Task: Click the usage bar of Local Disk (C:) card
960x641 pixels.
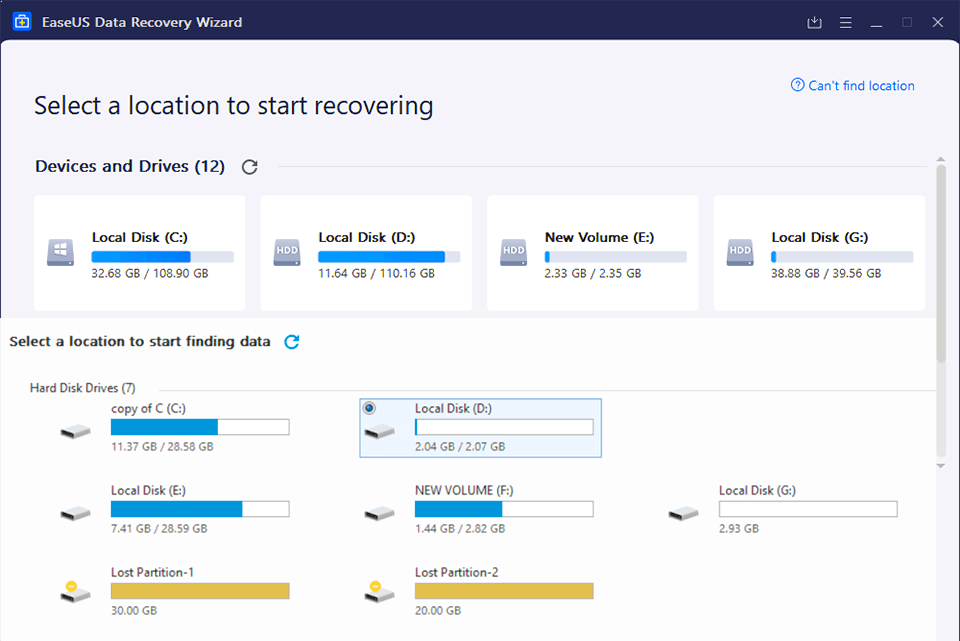Action: point(162,257)
